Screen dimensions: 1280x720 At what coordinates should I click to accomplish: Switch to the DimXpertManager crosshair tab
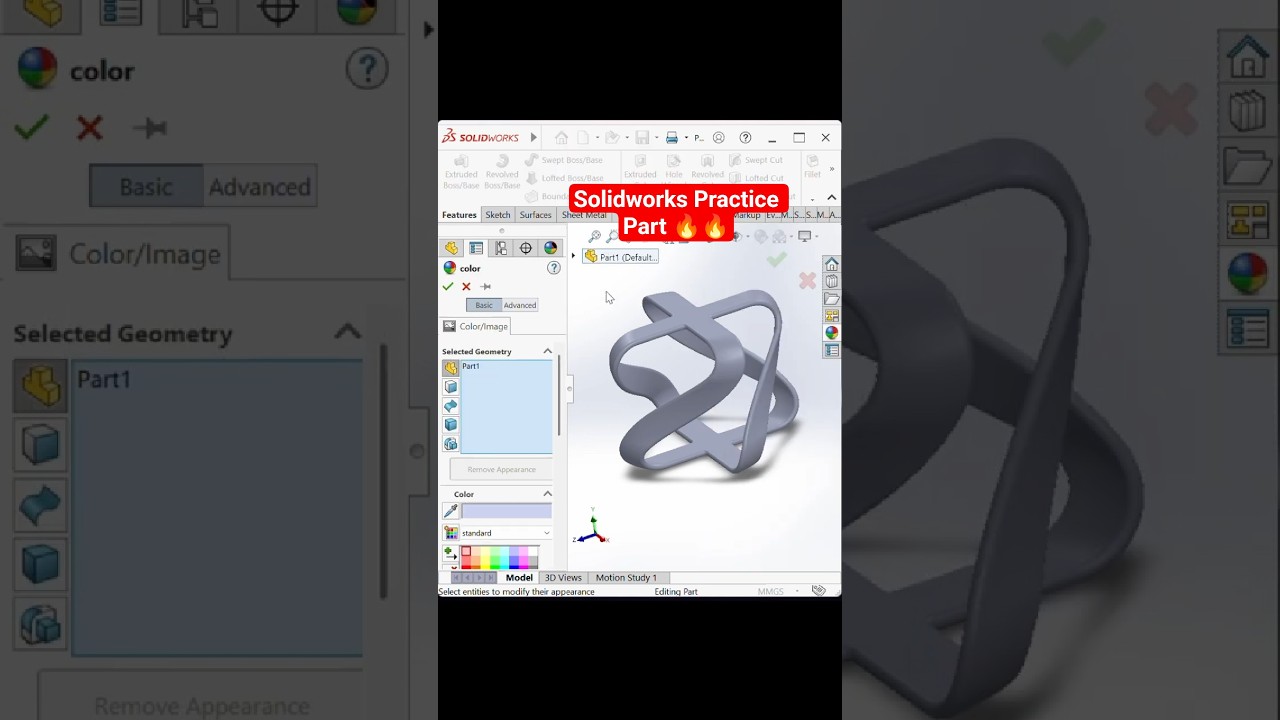click(526, 248)
